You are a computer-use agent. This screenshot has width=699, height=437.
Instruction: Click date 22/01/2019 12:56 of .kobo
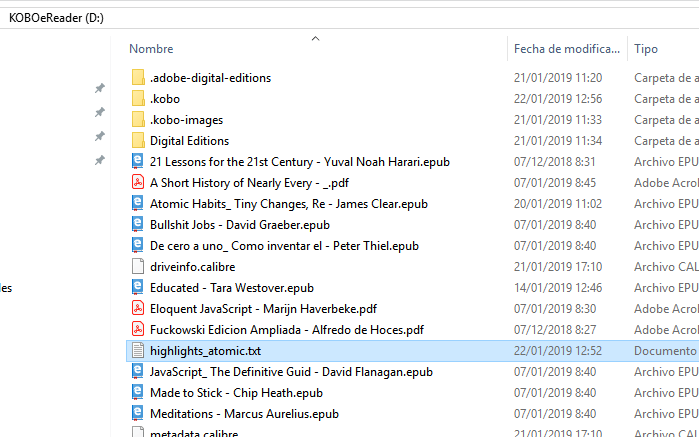(x=558, y=99)
